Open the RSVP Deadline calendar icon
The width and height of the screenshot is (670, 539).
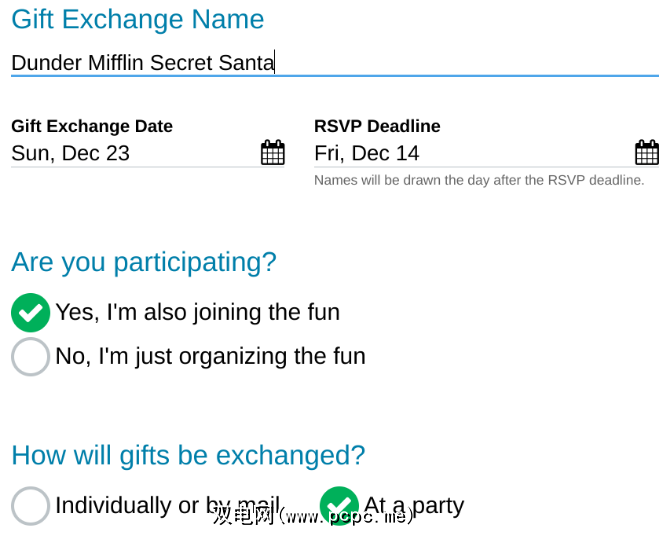647,153
